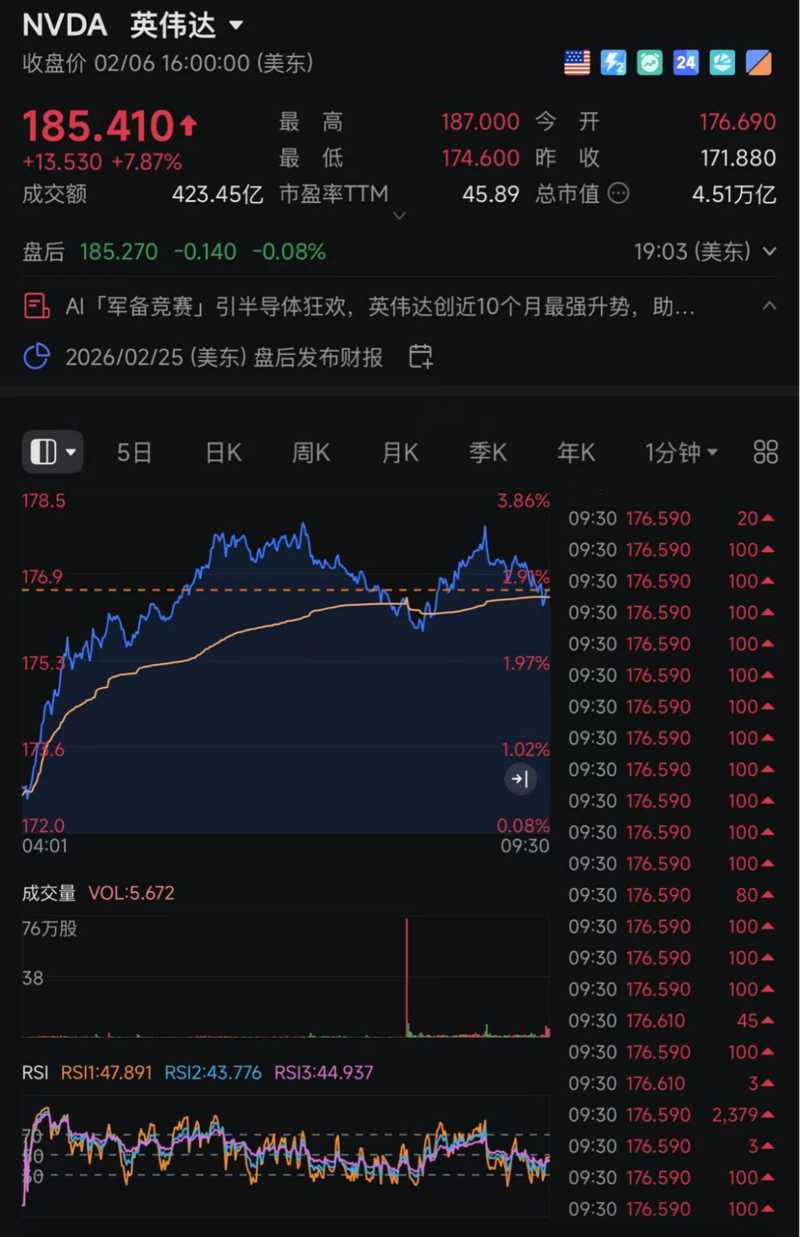Open the lightning quick-trade icon

point(614,63)
